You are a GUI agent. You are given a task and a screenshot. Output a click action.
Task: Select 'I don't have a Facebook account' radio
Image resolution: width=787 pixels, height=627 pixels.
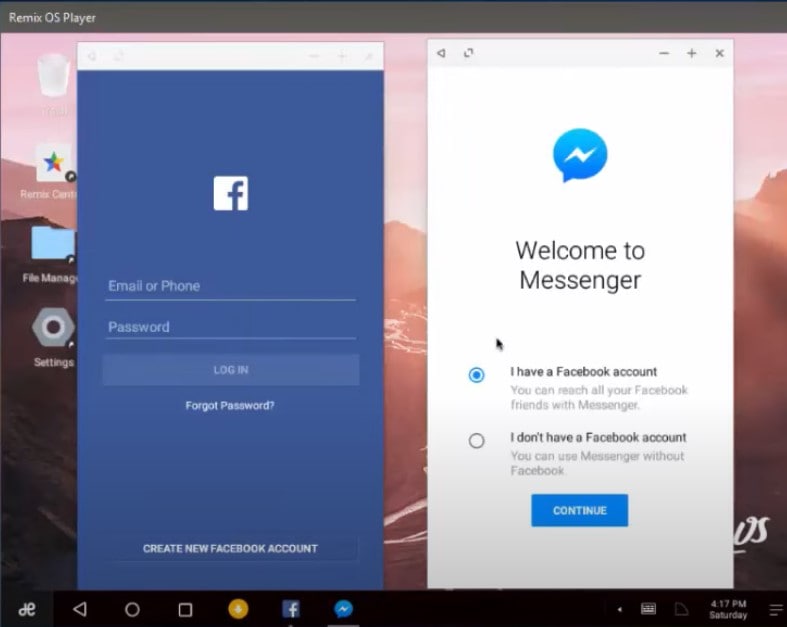coord(476,441)
